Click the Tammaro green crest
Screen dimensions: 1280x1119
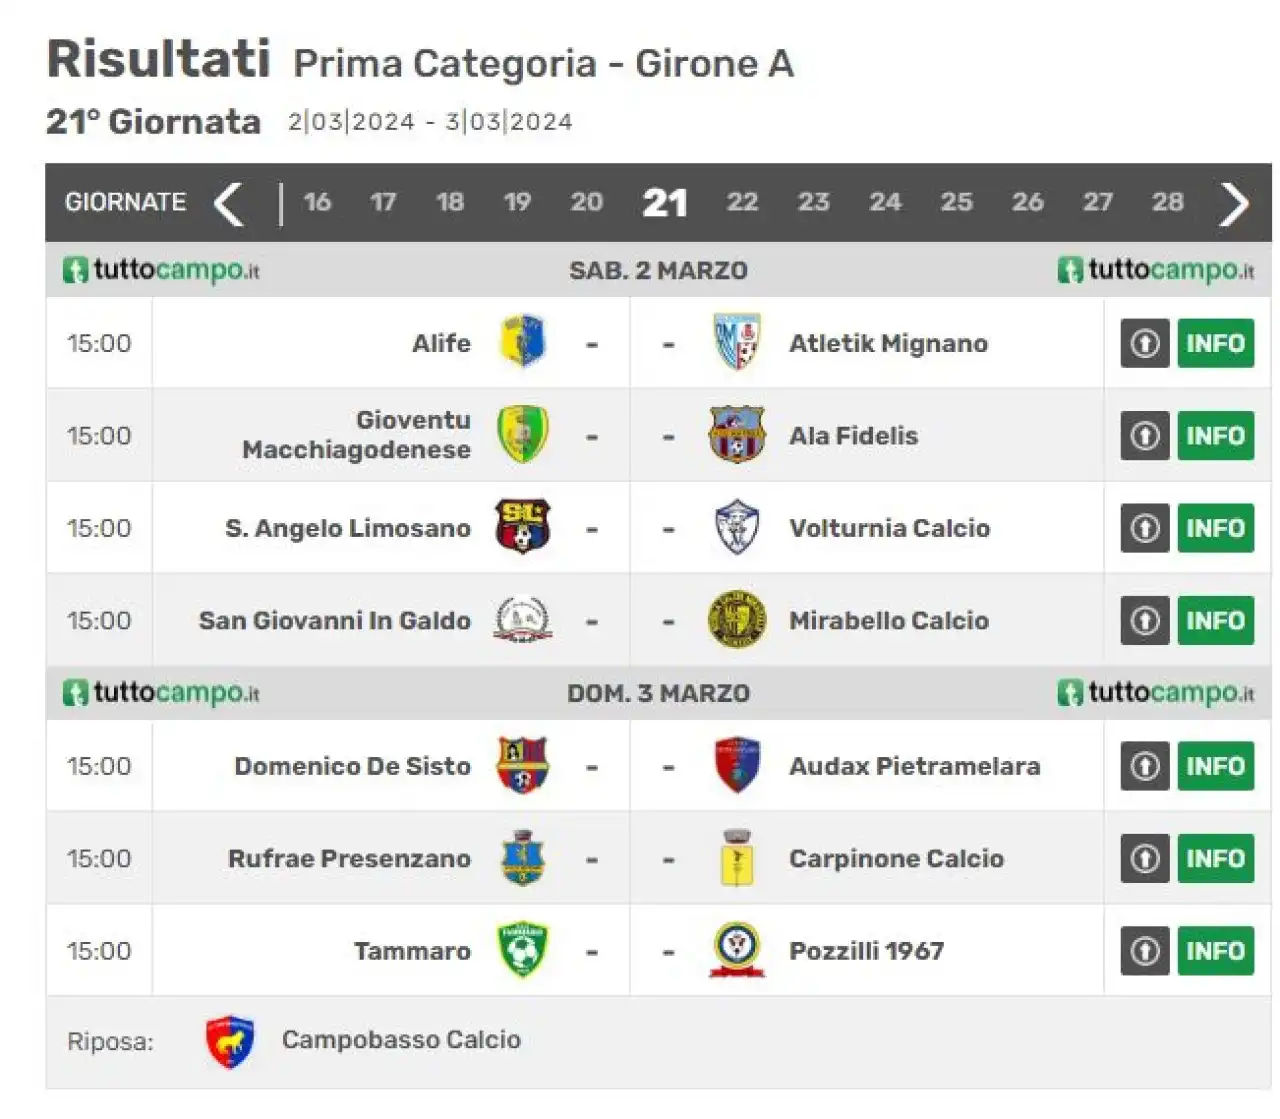point(522,950)
